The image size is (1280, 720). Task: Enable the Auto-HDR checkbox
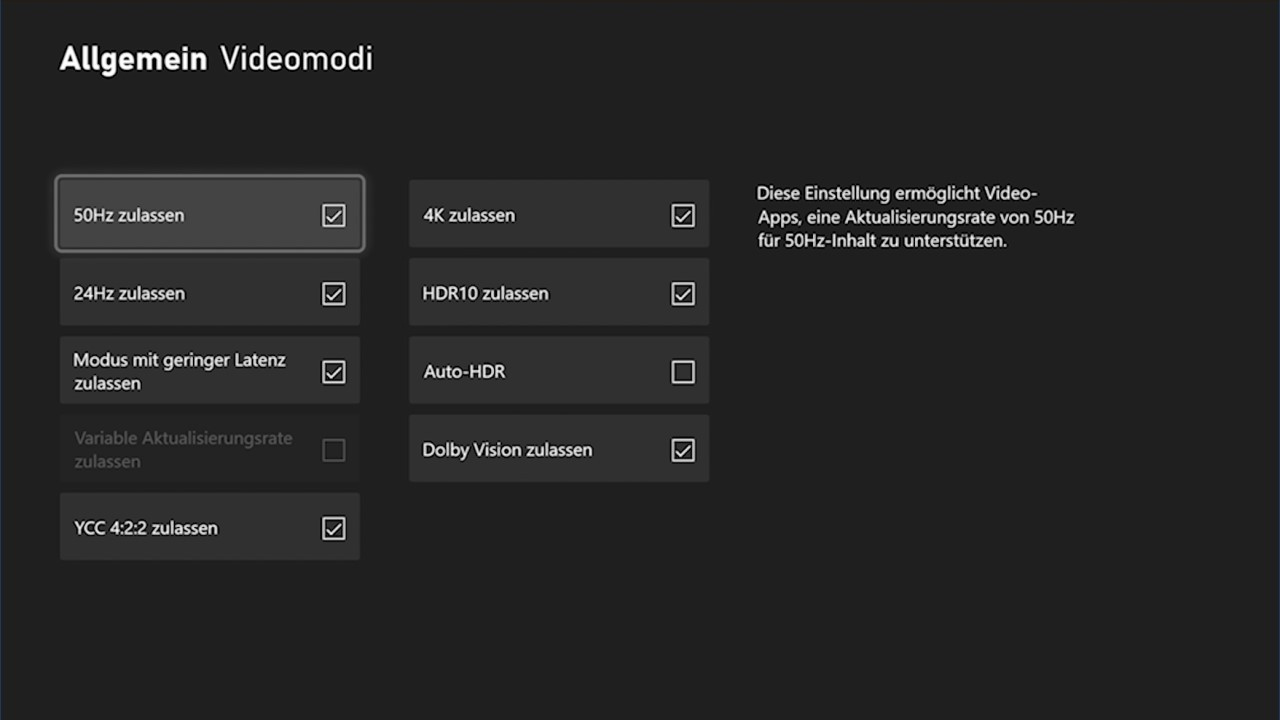683,372
